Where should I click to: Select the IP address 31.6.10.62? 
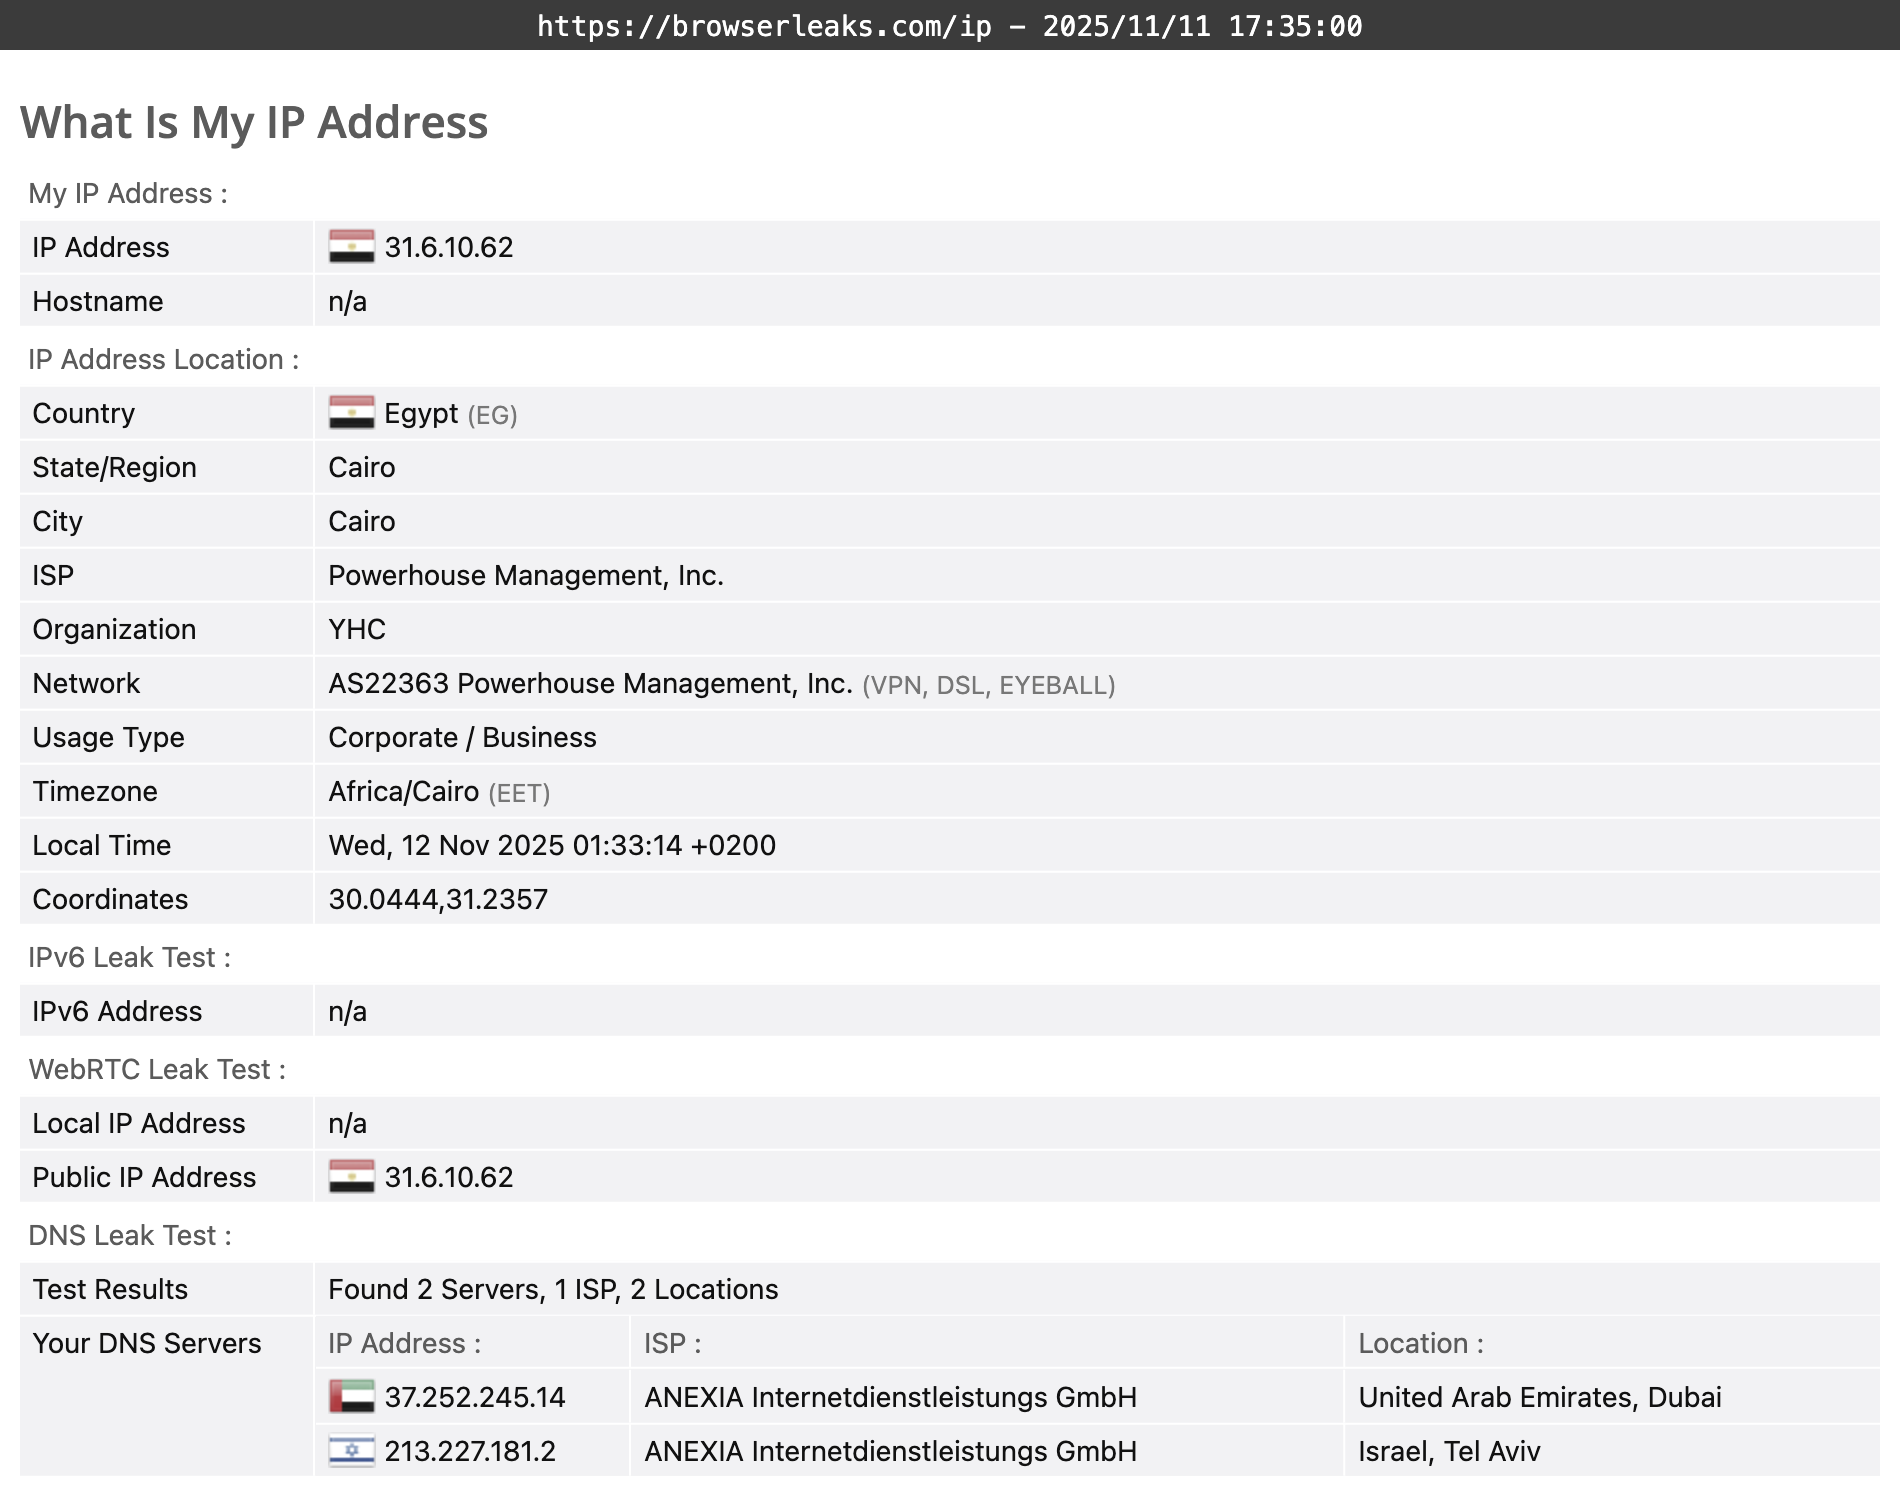tap(450, 247)
